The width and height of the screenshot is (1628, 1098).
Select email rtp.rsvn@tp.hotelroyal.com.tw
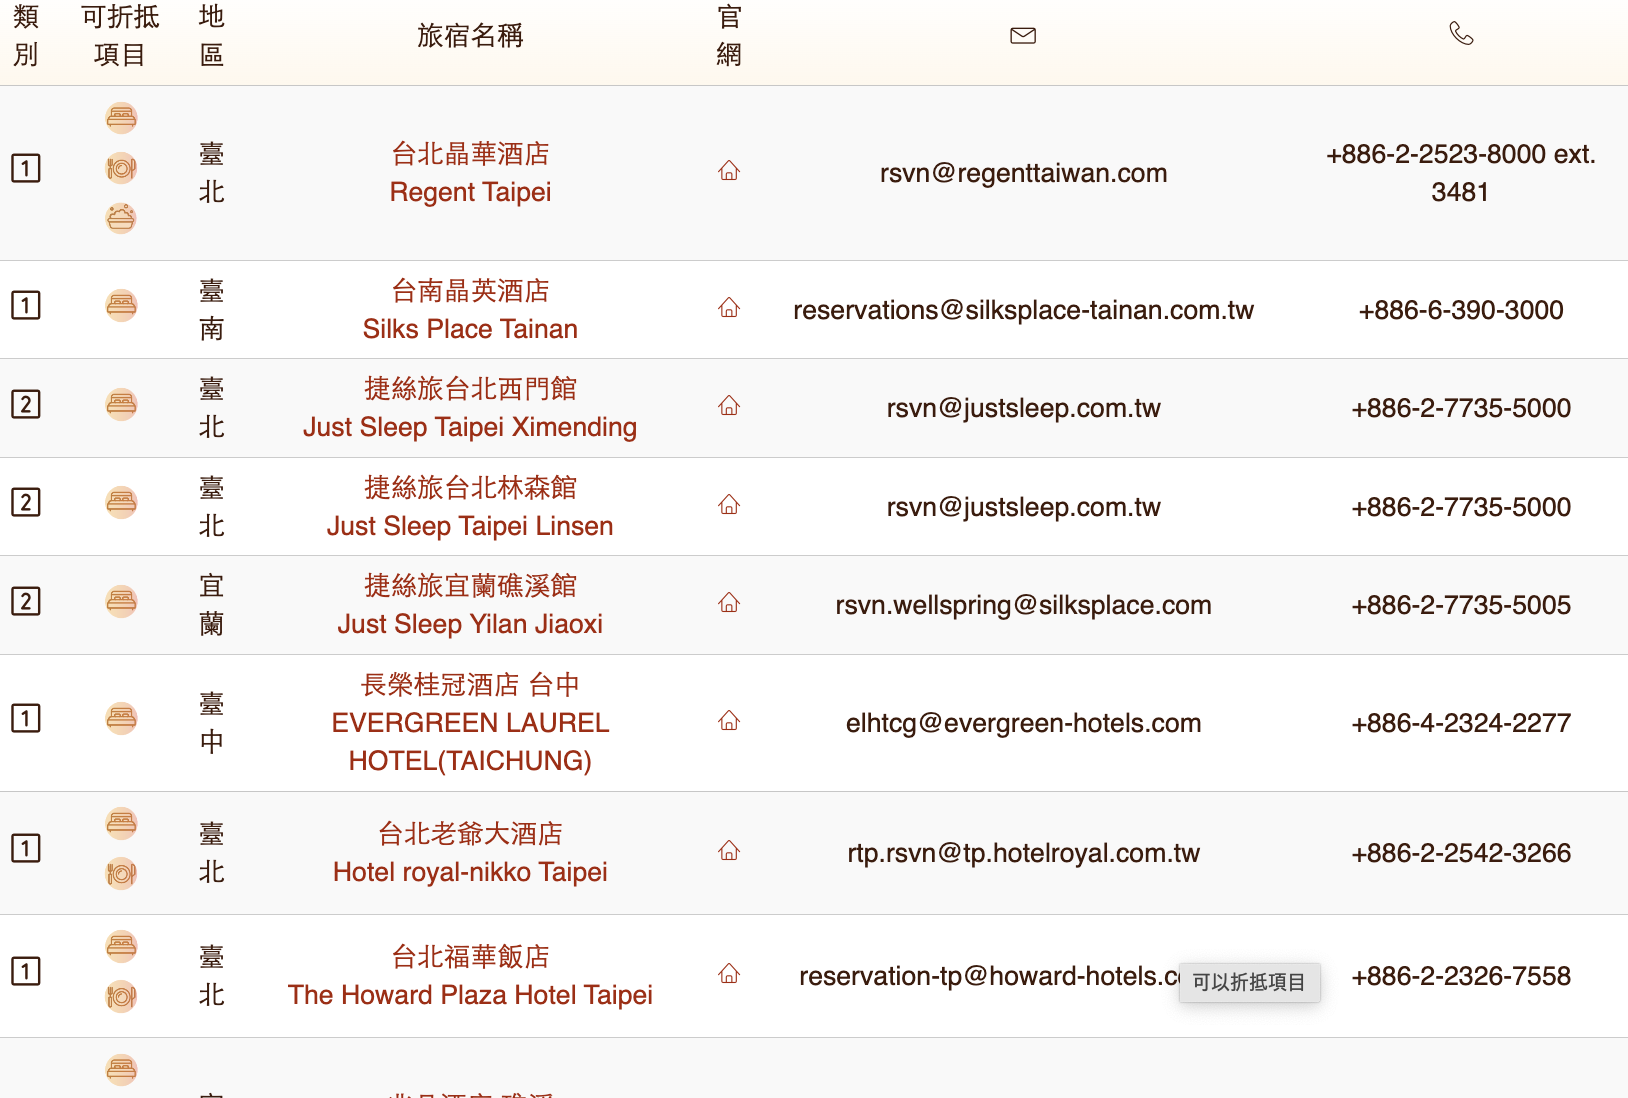click(1023, 853)
